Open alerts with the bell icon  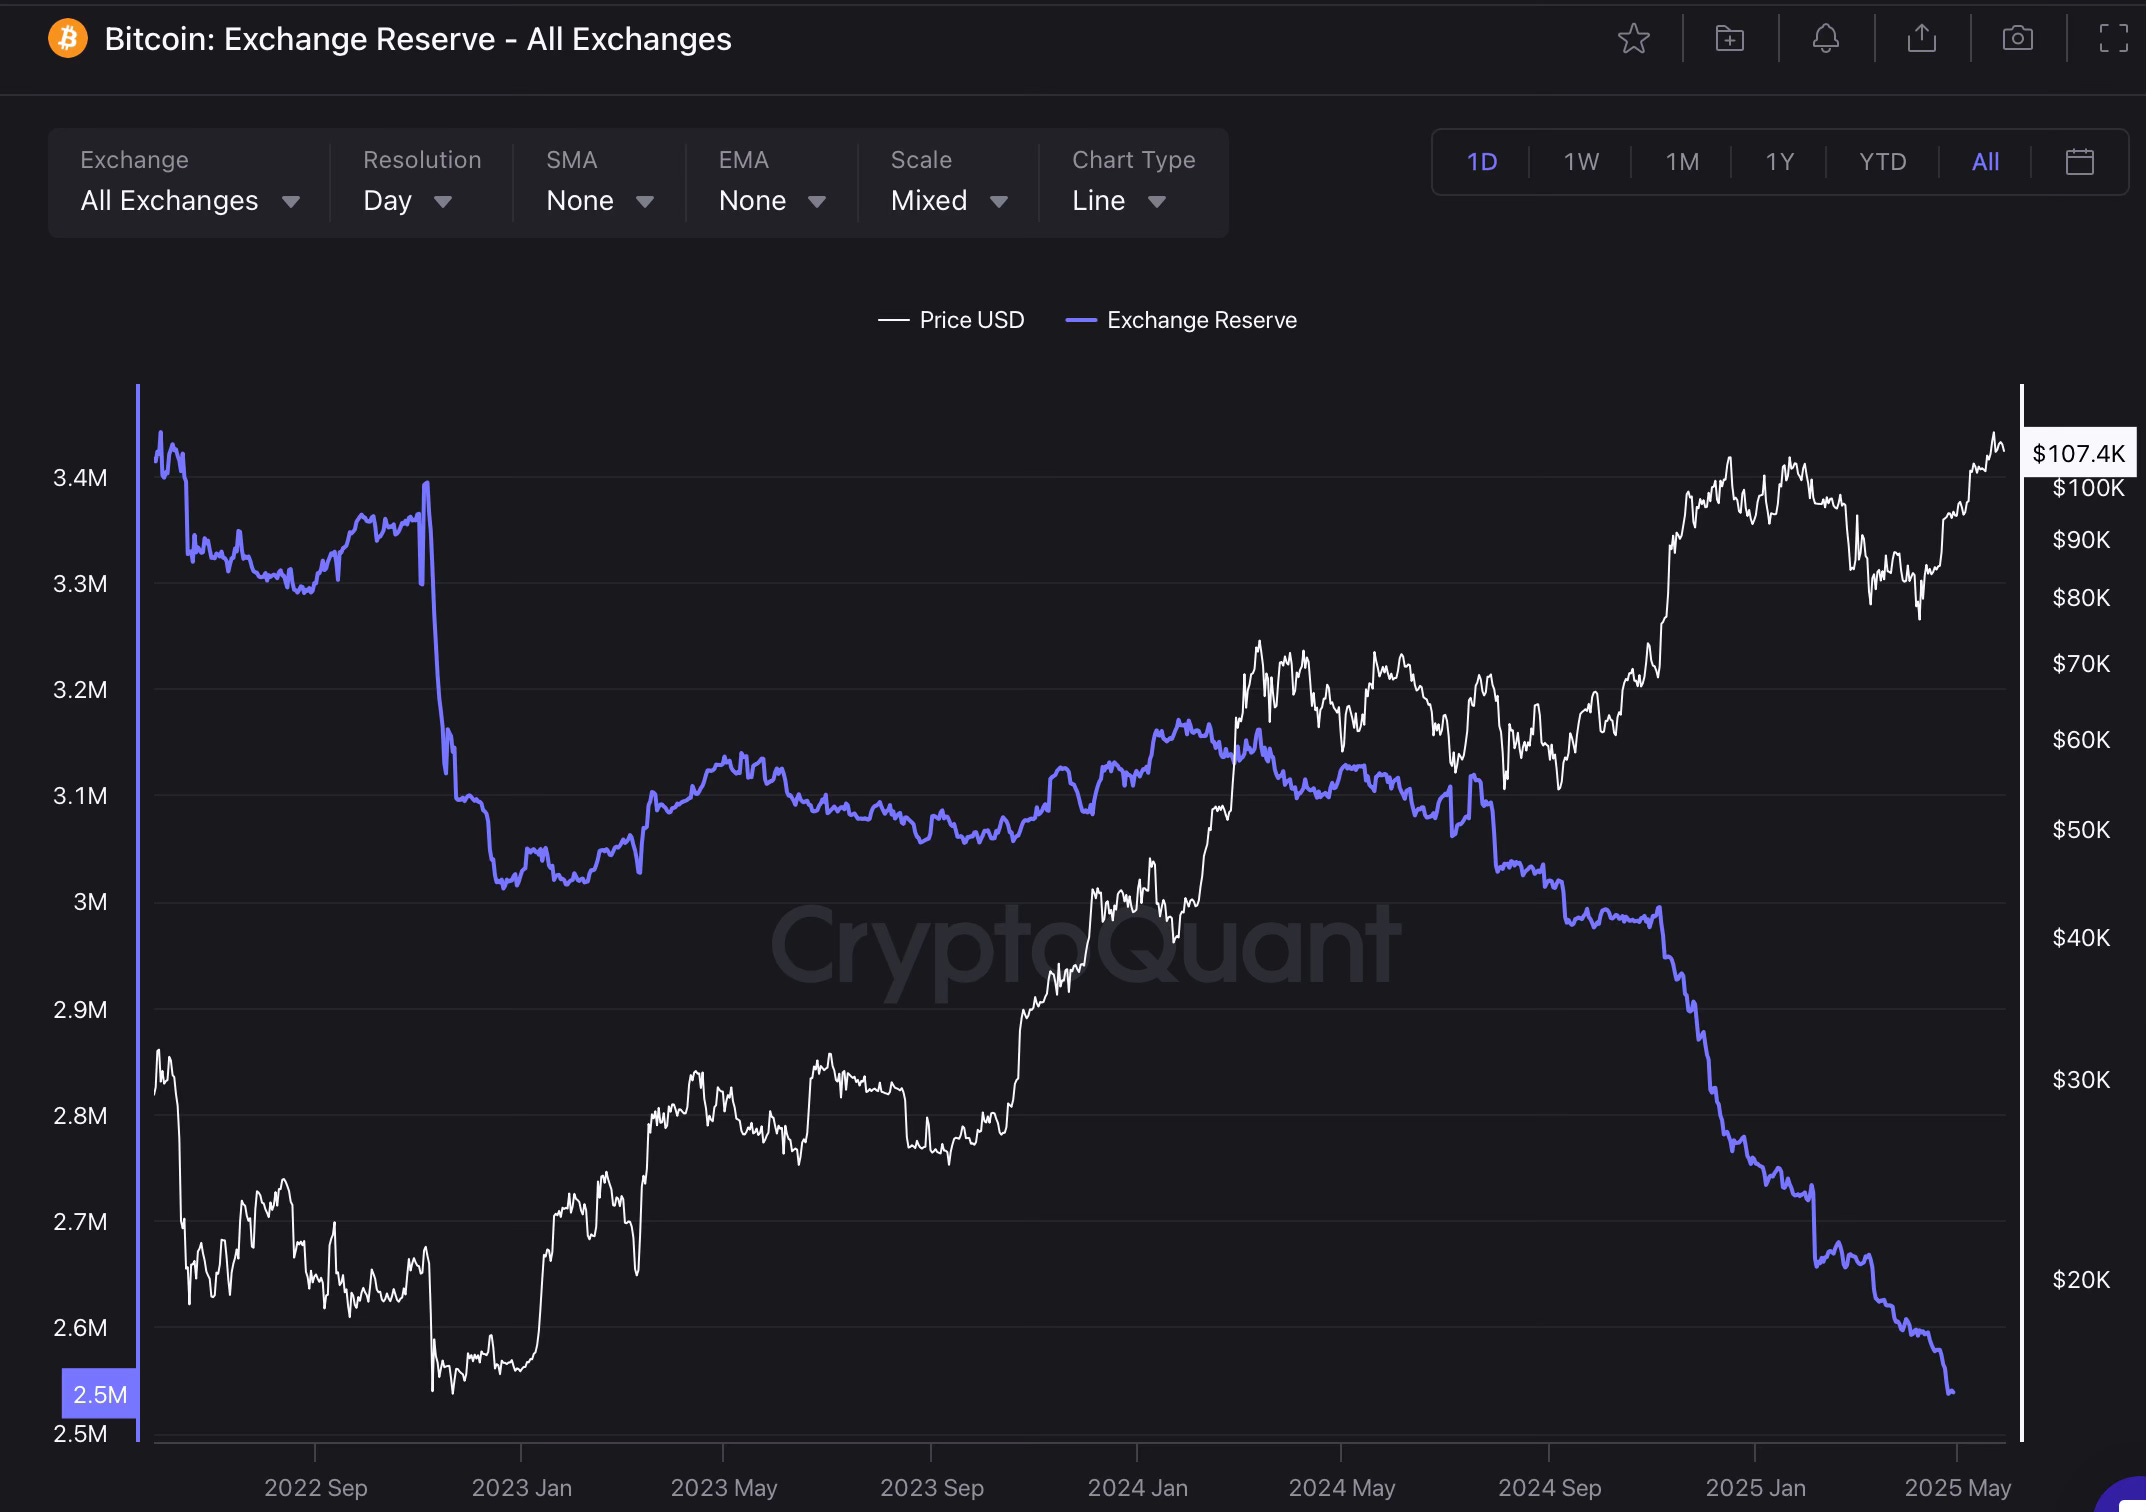[x=1825, y=39]
